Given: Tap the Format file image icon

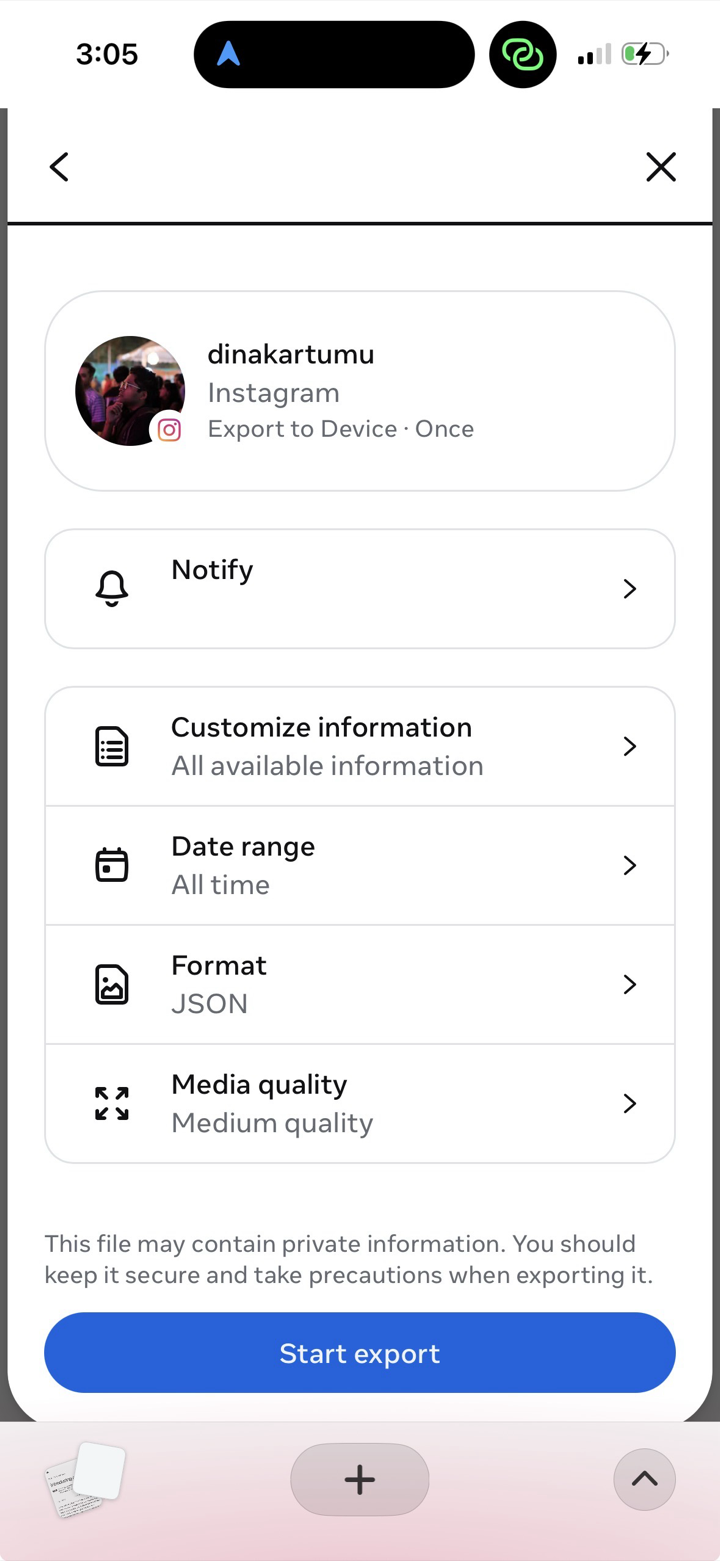Looking at the screenshot, I should coord(112,985).
